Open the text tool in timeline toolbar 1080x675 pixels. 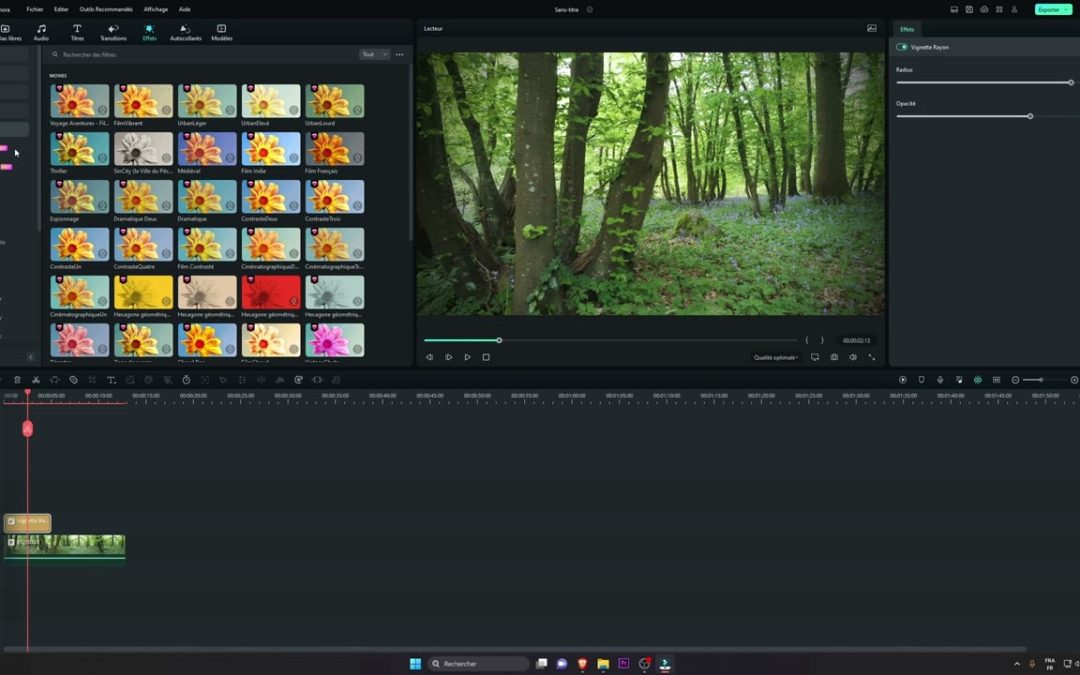(111, 380)
